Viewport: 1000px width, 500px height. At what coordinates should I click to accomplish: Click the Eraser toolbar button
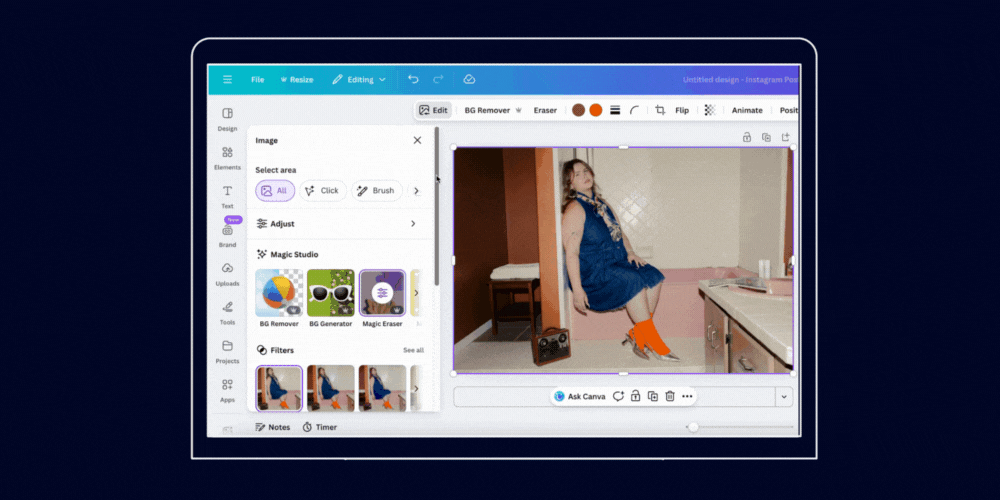[545, 110]
